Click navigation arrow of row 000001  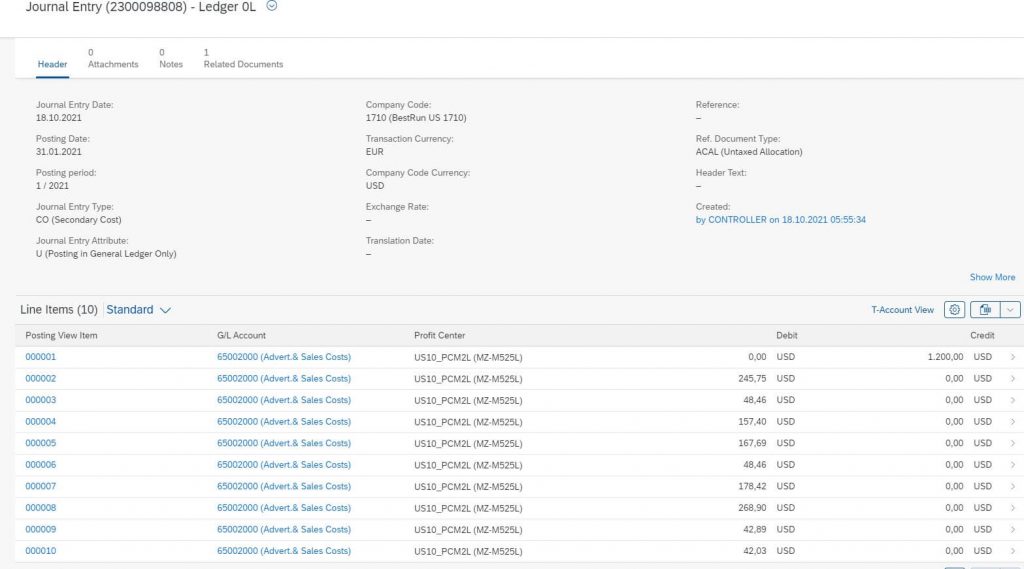1013,357
